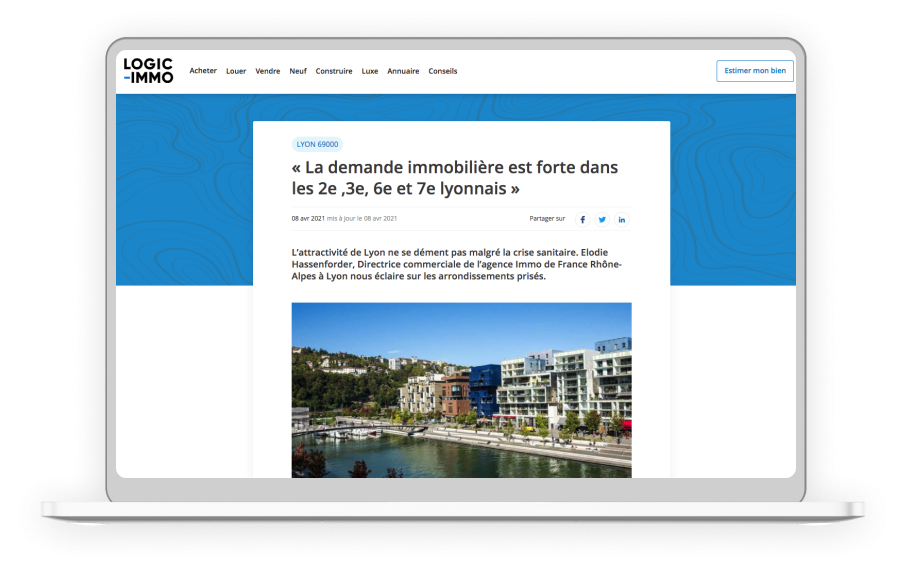Share the article on Twitter
906x570 pixels.
tap(602, 220)
